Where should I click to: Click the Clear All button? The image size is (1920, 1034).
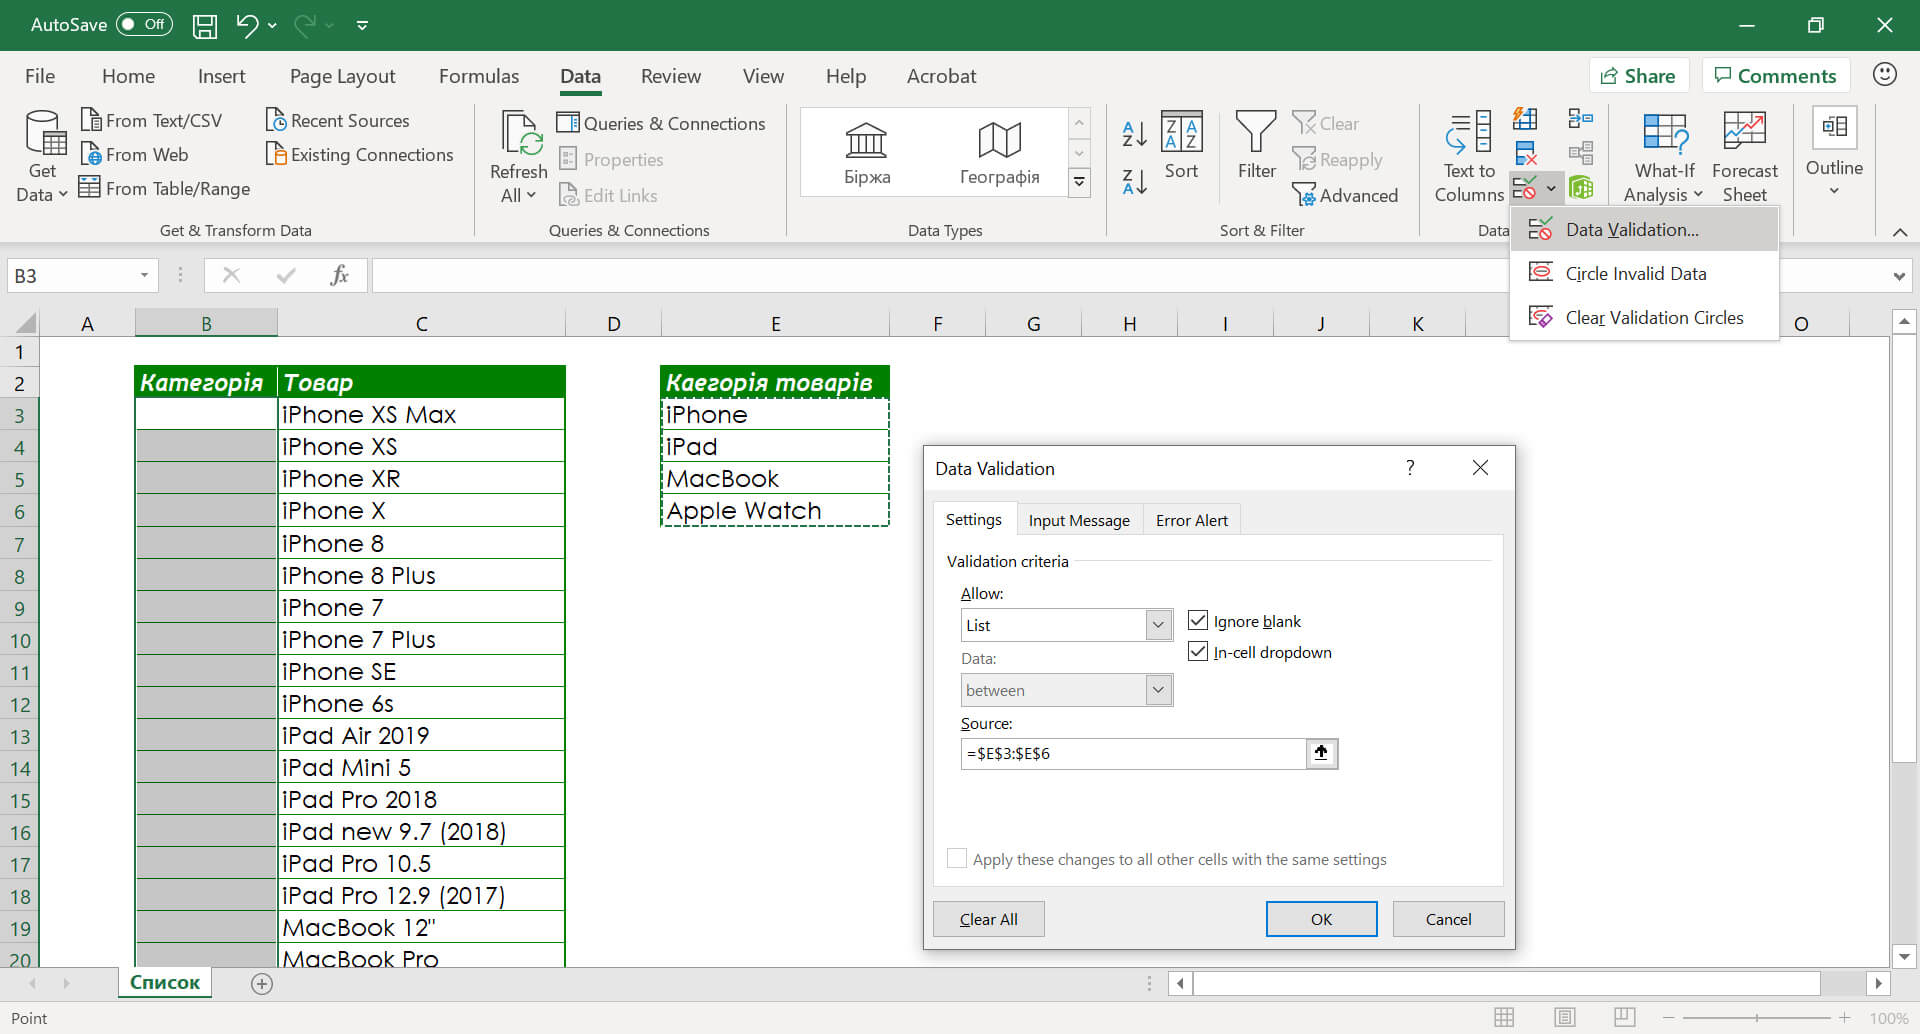point(988,919)
